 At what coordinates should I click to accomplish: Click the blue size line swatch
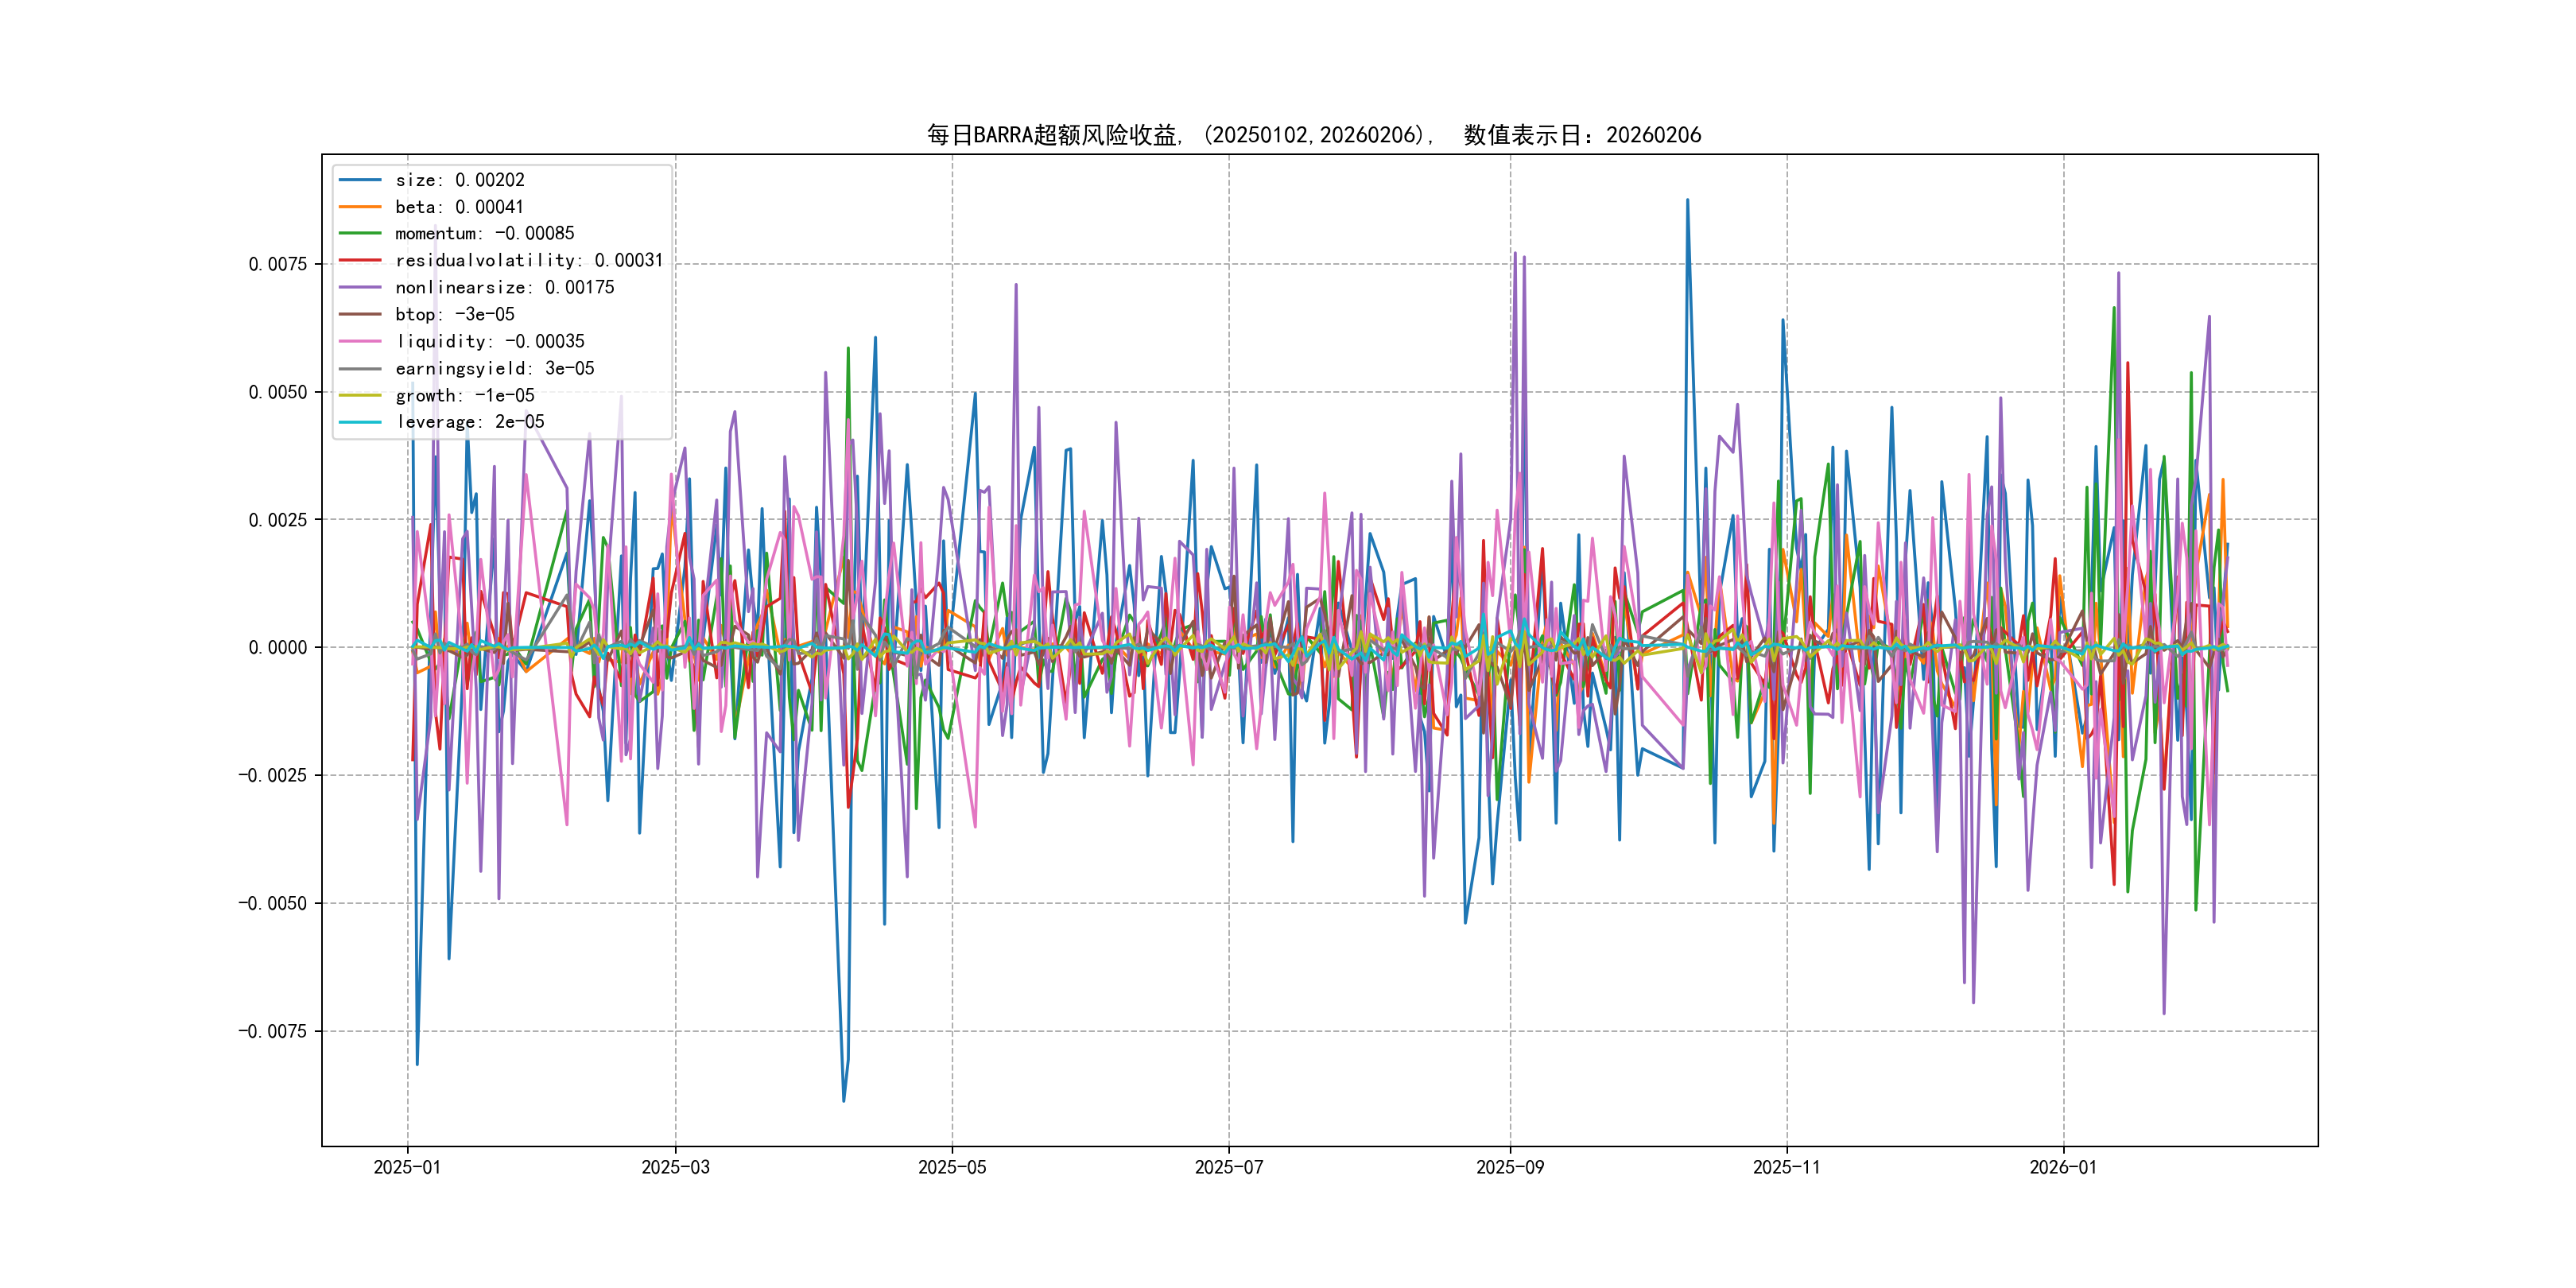[x=360, y=180]
